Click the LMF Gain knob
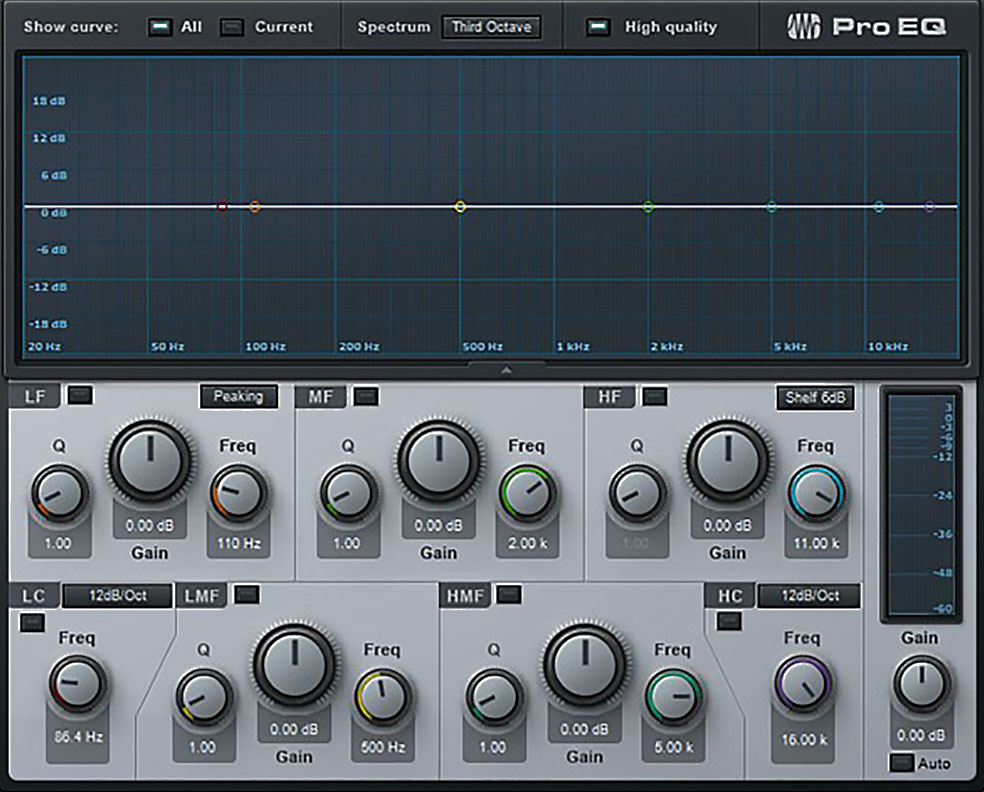This screenshot has height=792, width=984. pyautogui.click(x=294, y=665)
